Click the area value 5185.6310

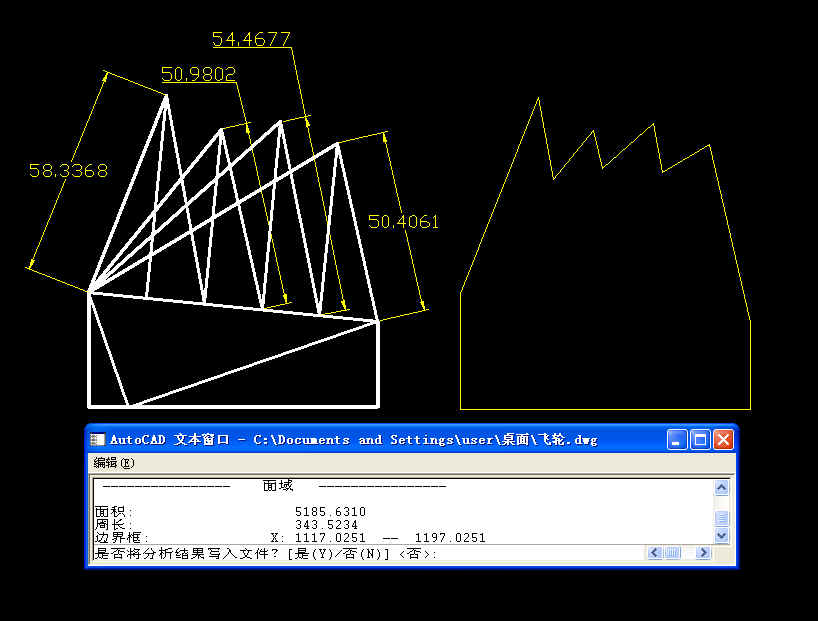pos(330,512)
